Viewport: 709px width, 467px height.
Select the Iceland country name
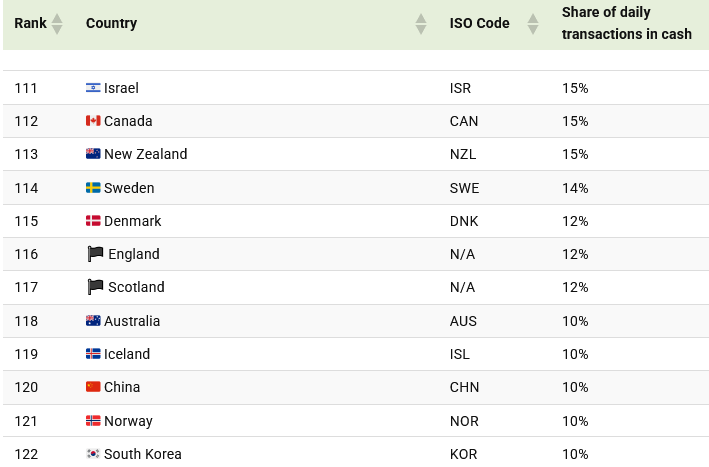point(127,354)
